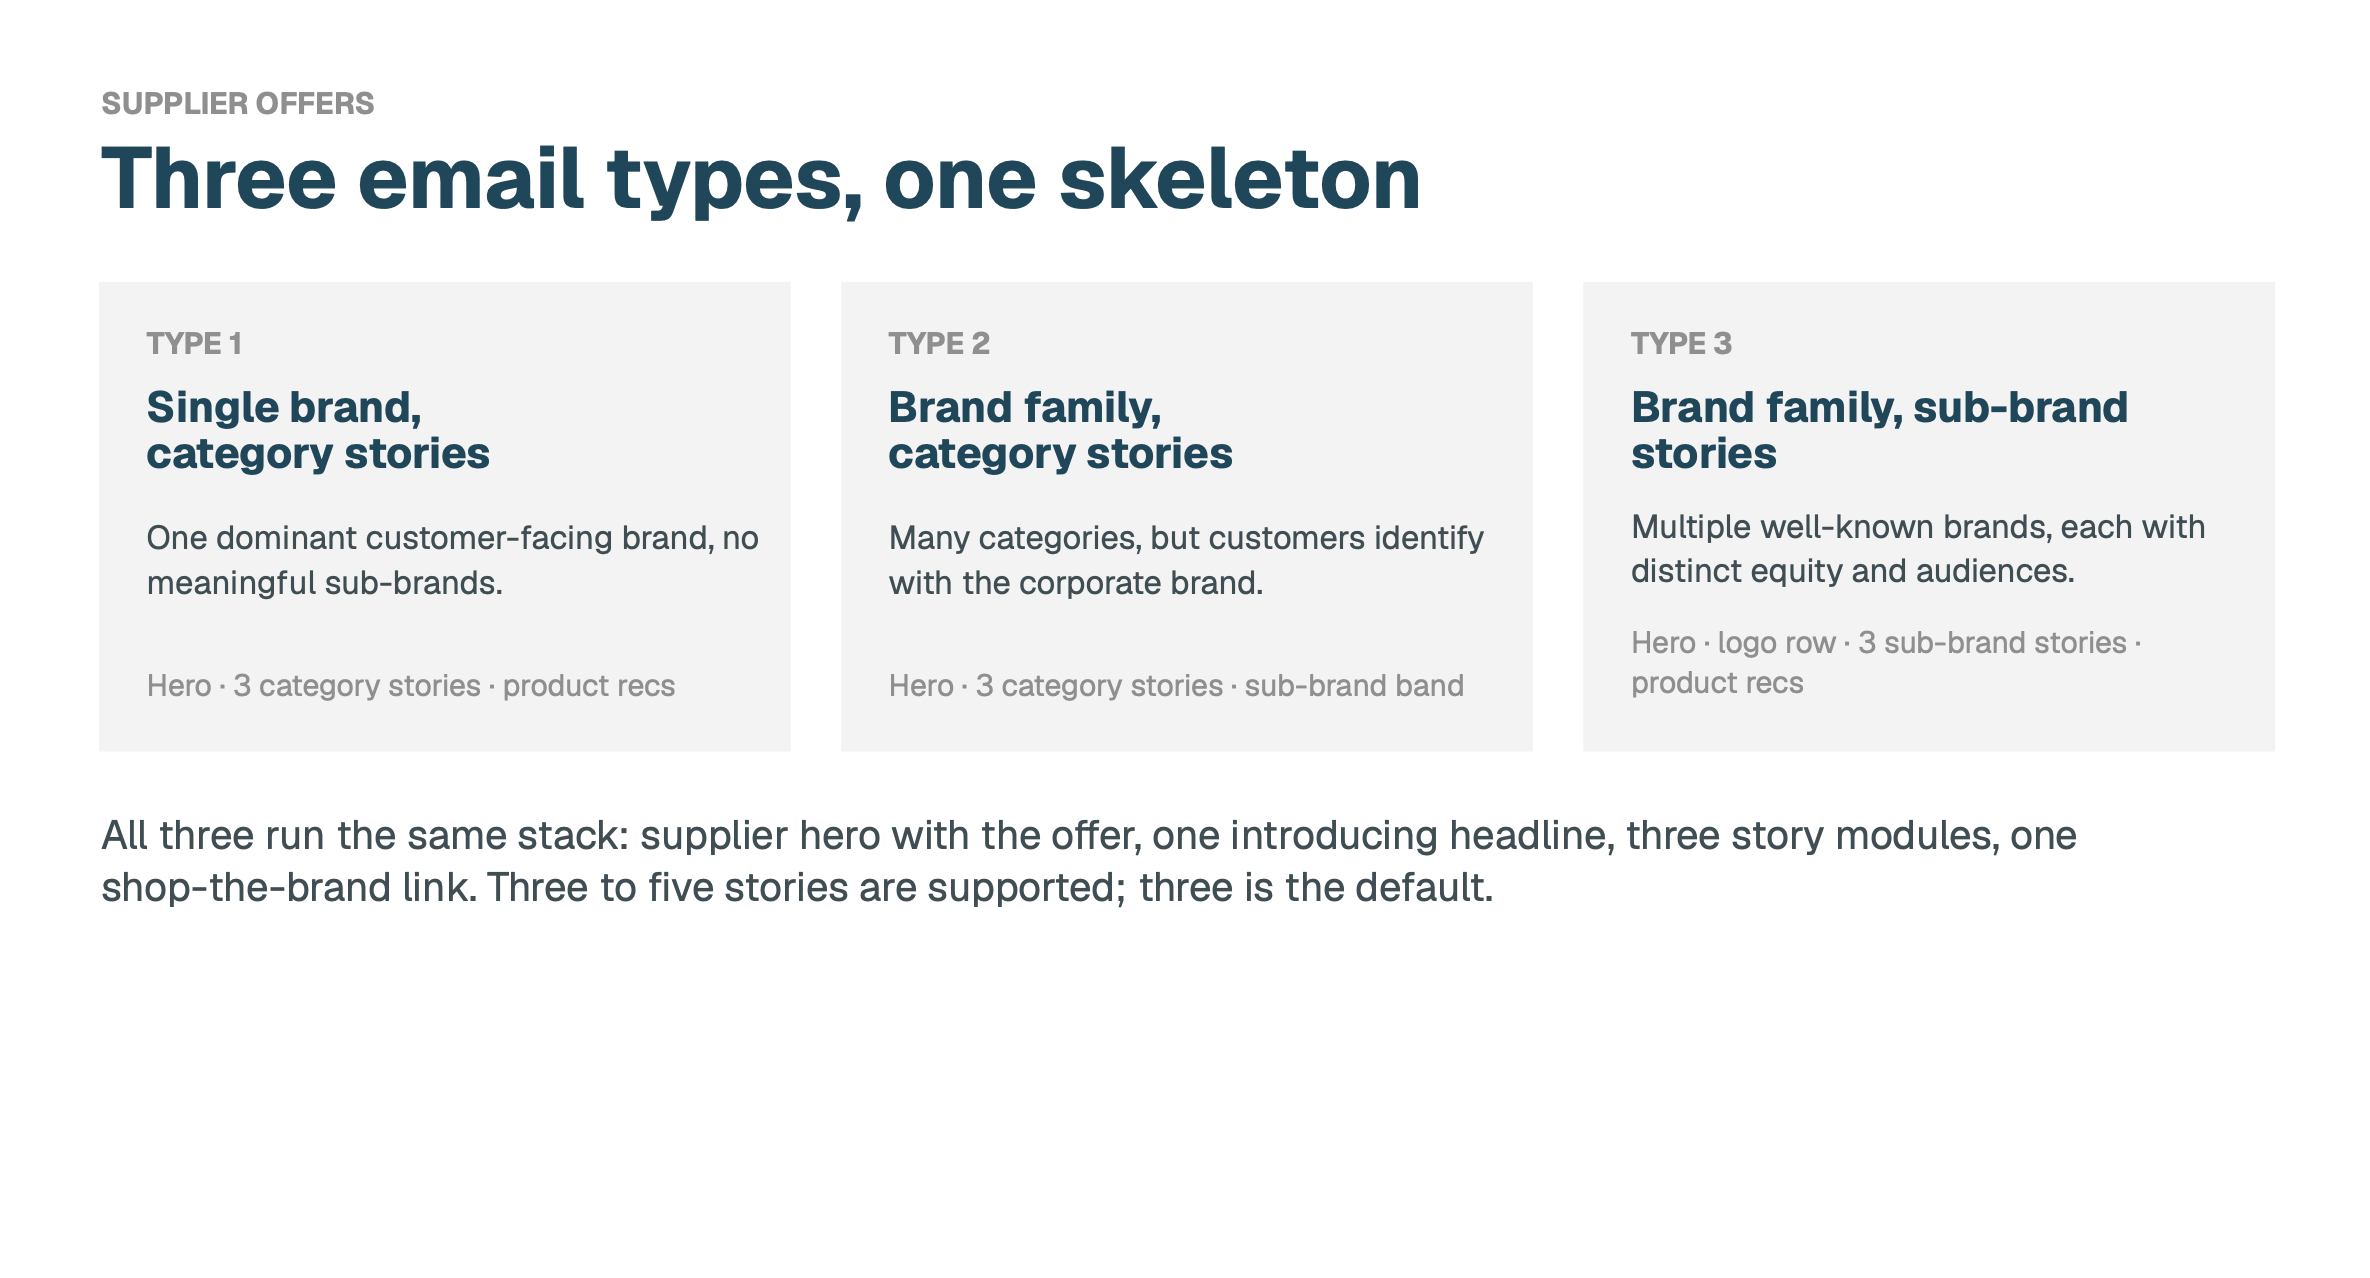Click the 'One dominant customer-facing brand' description

[452, 560]
